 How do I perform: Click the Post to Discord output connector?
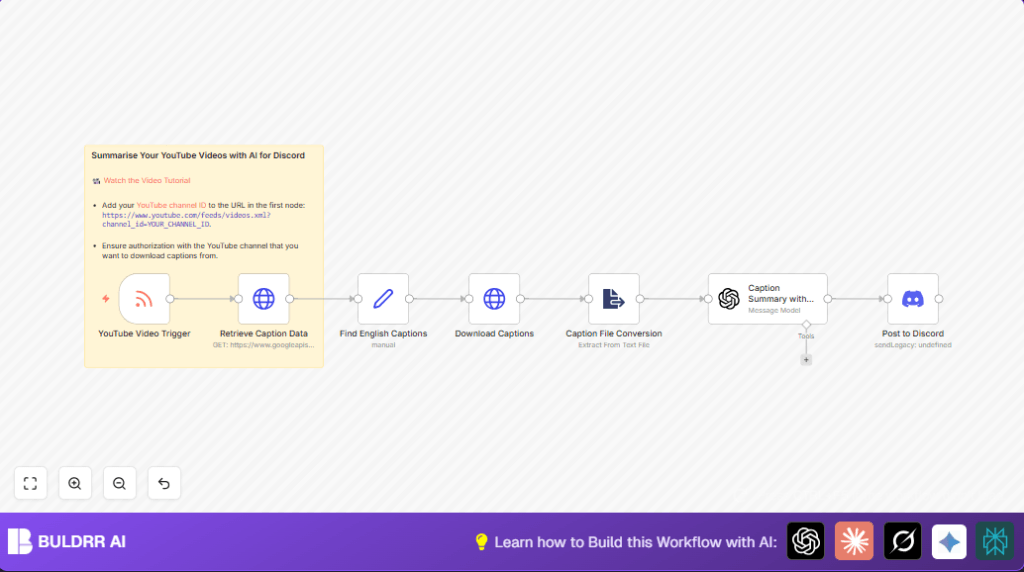939,299
